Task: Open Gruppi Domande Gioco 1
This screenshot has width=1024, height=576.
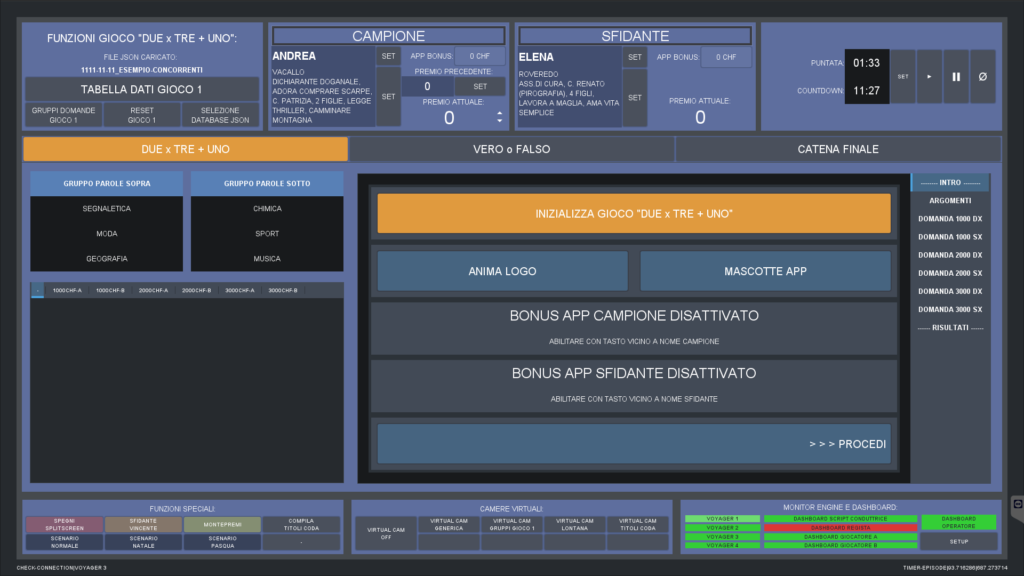Action: point(64,115)
